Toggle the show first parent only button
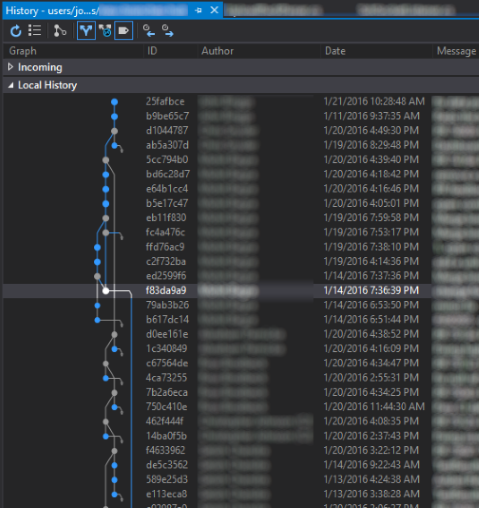 pos(86,31)
